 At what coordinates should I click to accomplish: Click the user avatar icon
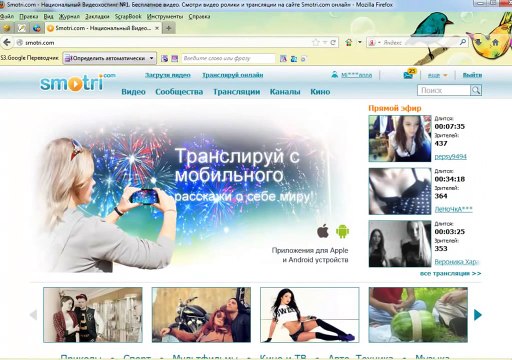(x=335, y=75)
